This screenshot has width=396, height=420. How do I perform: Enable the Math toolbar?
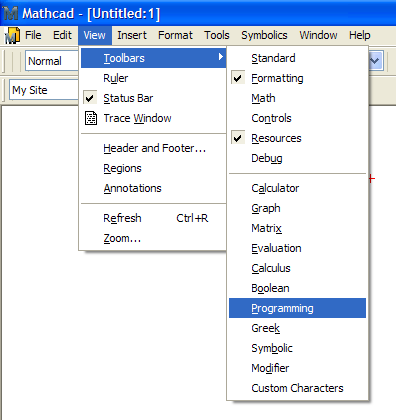coord(297,98)
